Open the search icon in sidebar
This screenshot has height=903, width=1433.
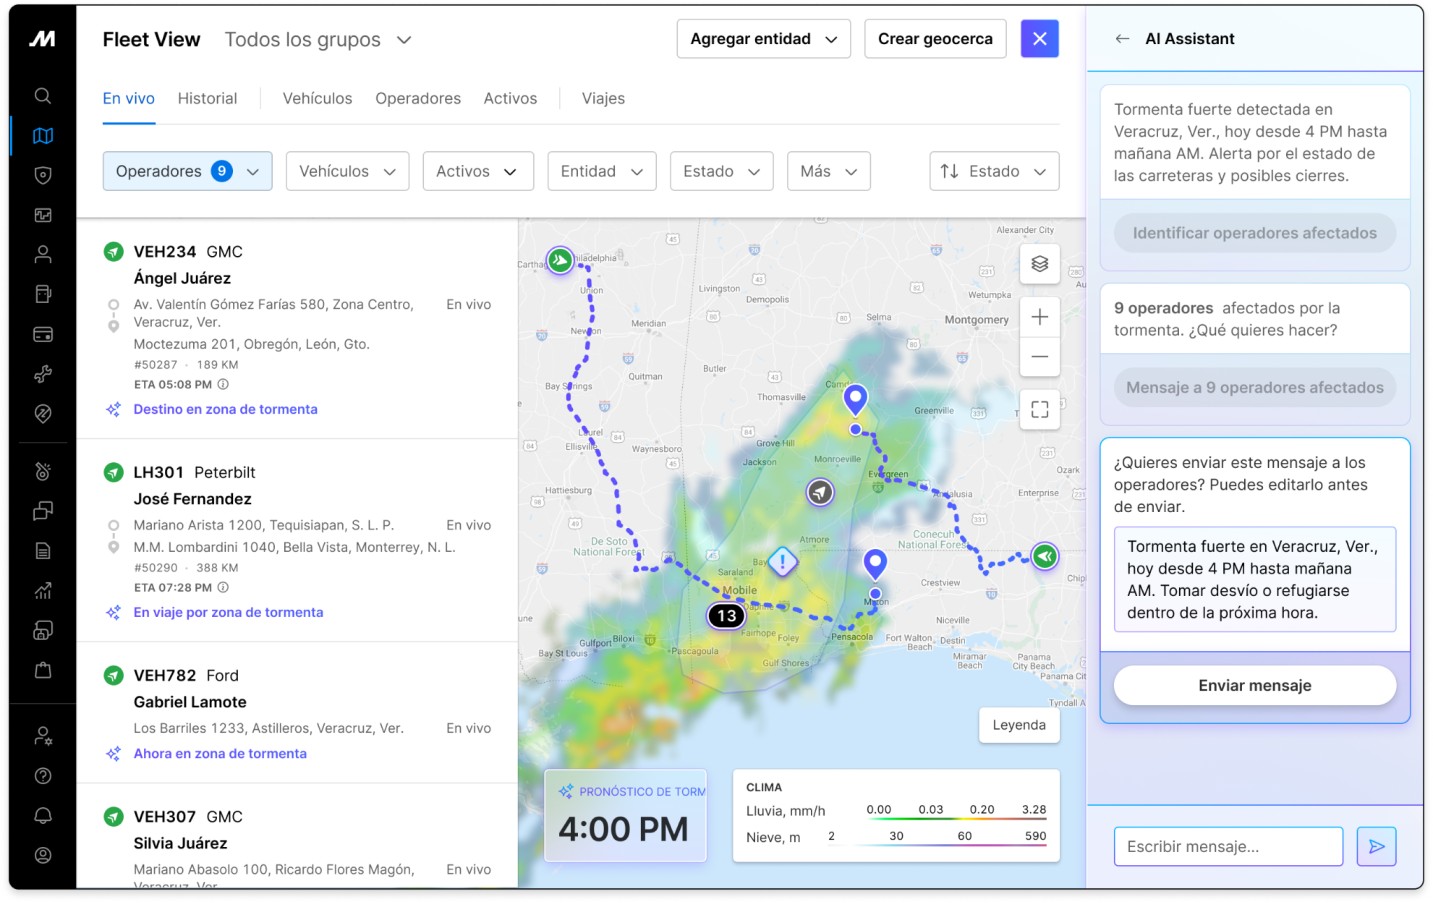point(43,96)
